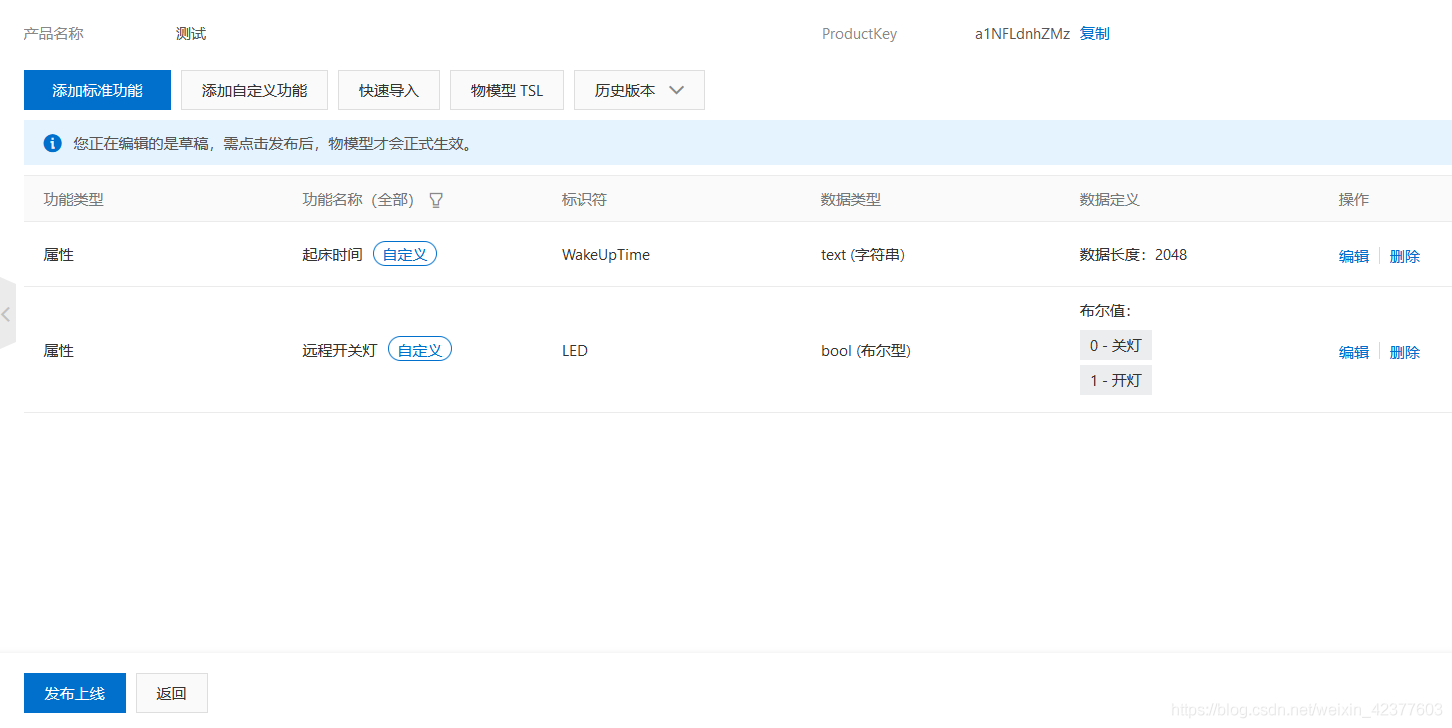Click the 布尔值： label
Viewport: 1452px width, 728px height.
pos(1105,311)
